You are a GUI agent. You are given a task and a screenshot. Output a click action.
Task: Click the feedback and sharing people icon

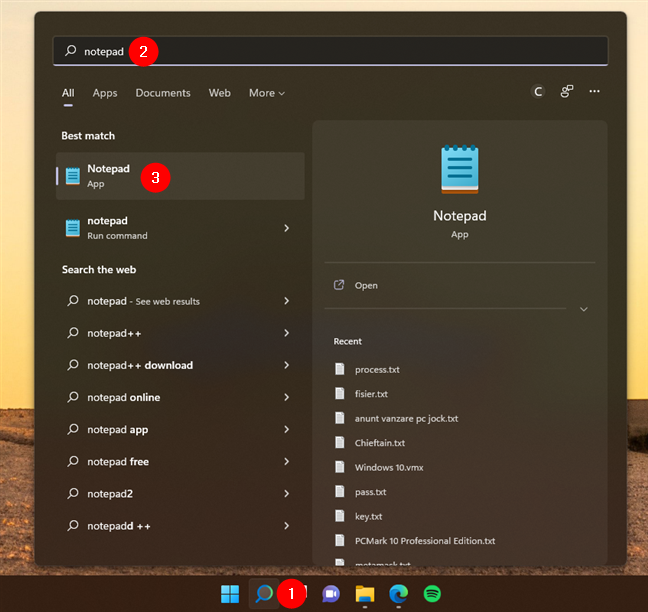567,91
